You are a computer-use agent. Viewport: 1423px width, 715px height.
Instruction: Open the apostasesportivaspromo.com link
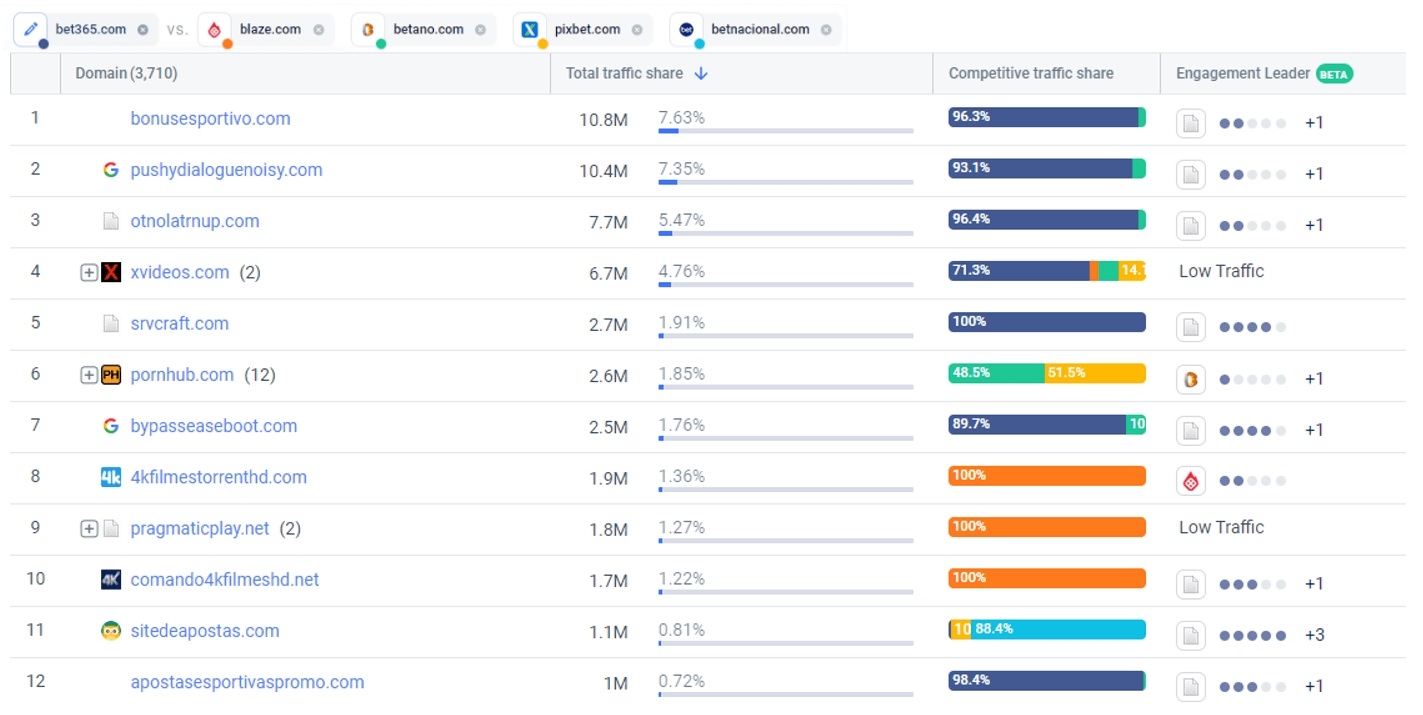247,683
